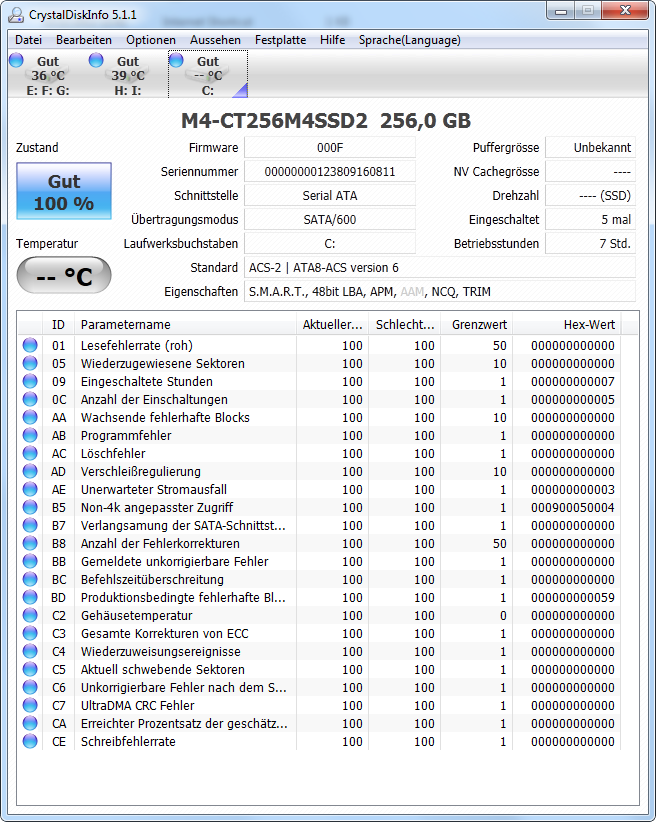Click blue status icon for Wiederzuweisungsereignisse
656x822 pixels.
(30, 651)
